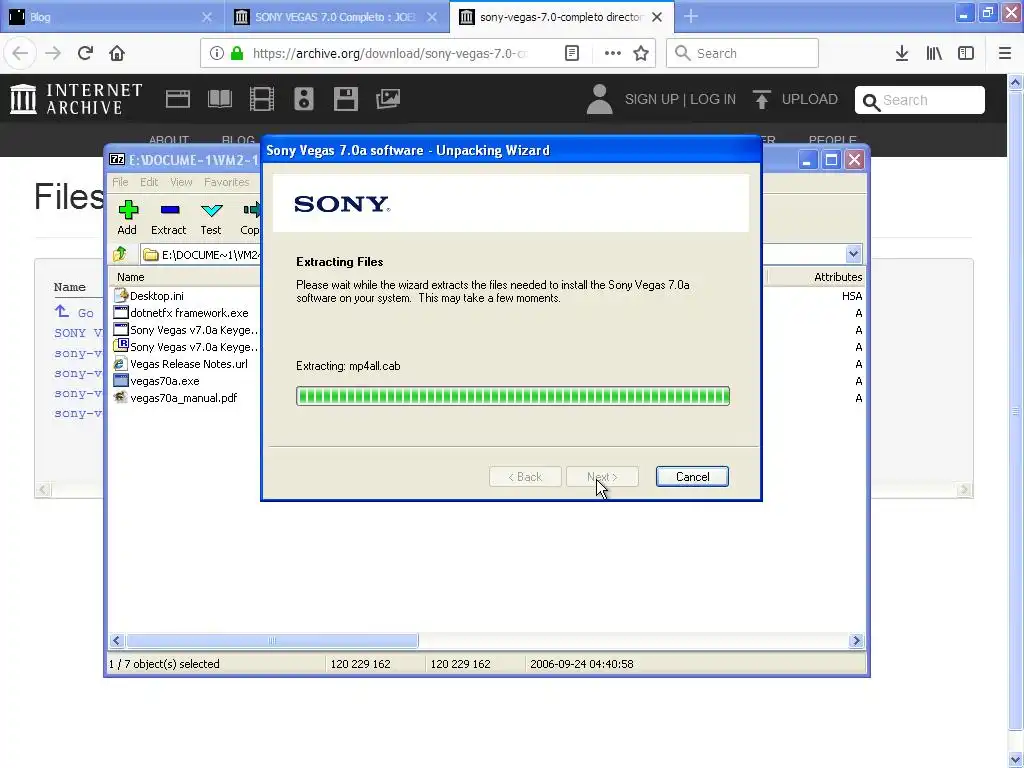Click the extraction progress bar
Screen dimensions: 1024x768
(513, 396)
